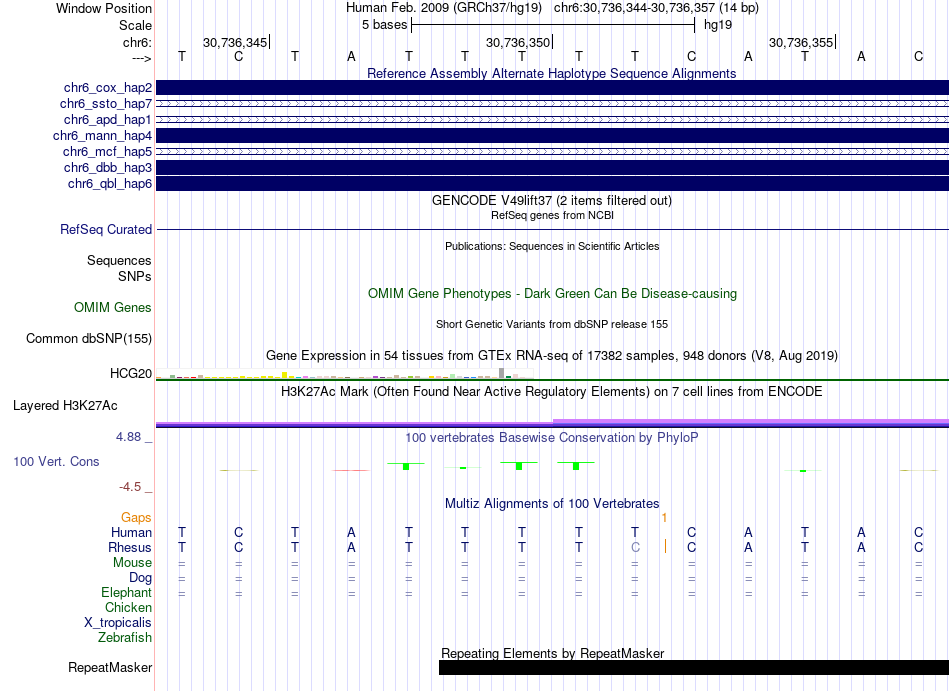Click the chr6_apd_hap1 arrowed gap line
This screenshot has width=950, height=691.
(552, 120)
